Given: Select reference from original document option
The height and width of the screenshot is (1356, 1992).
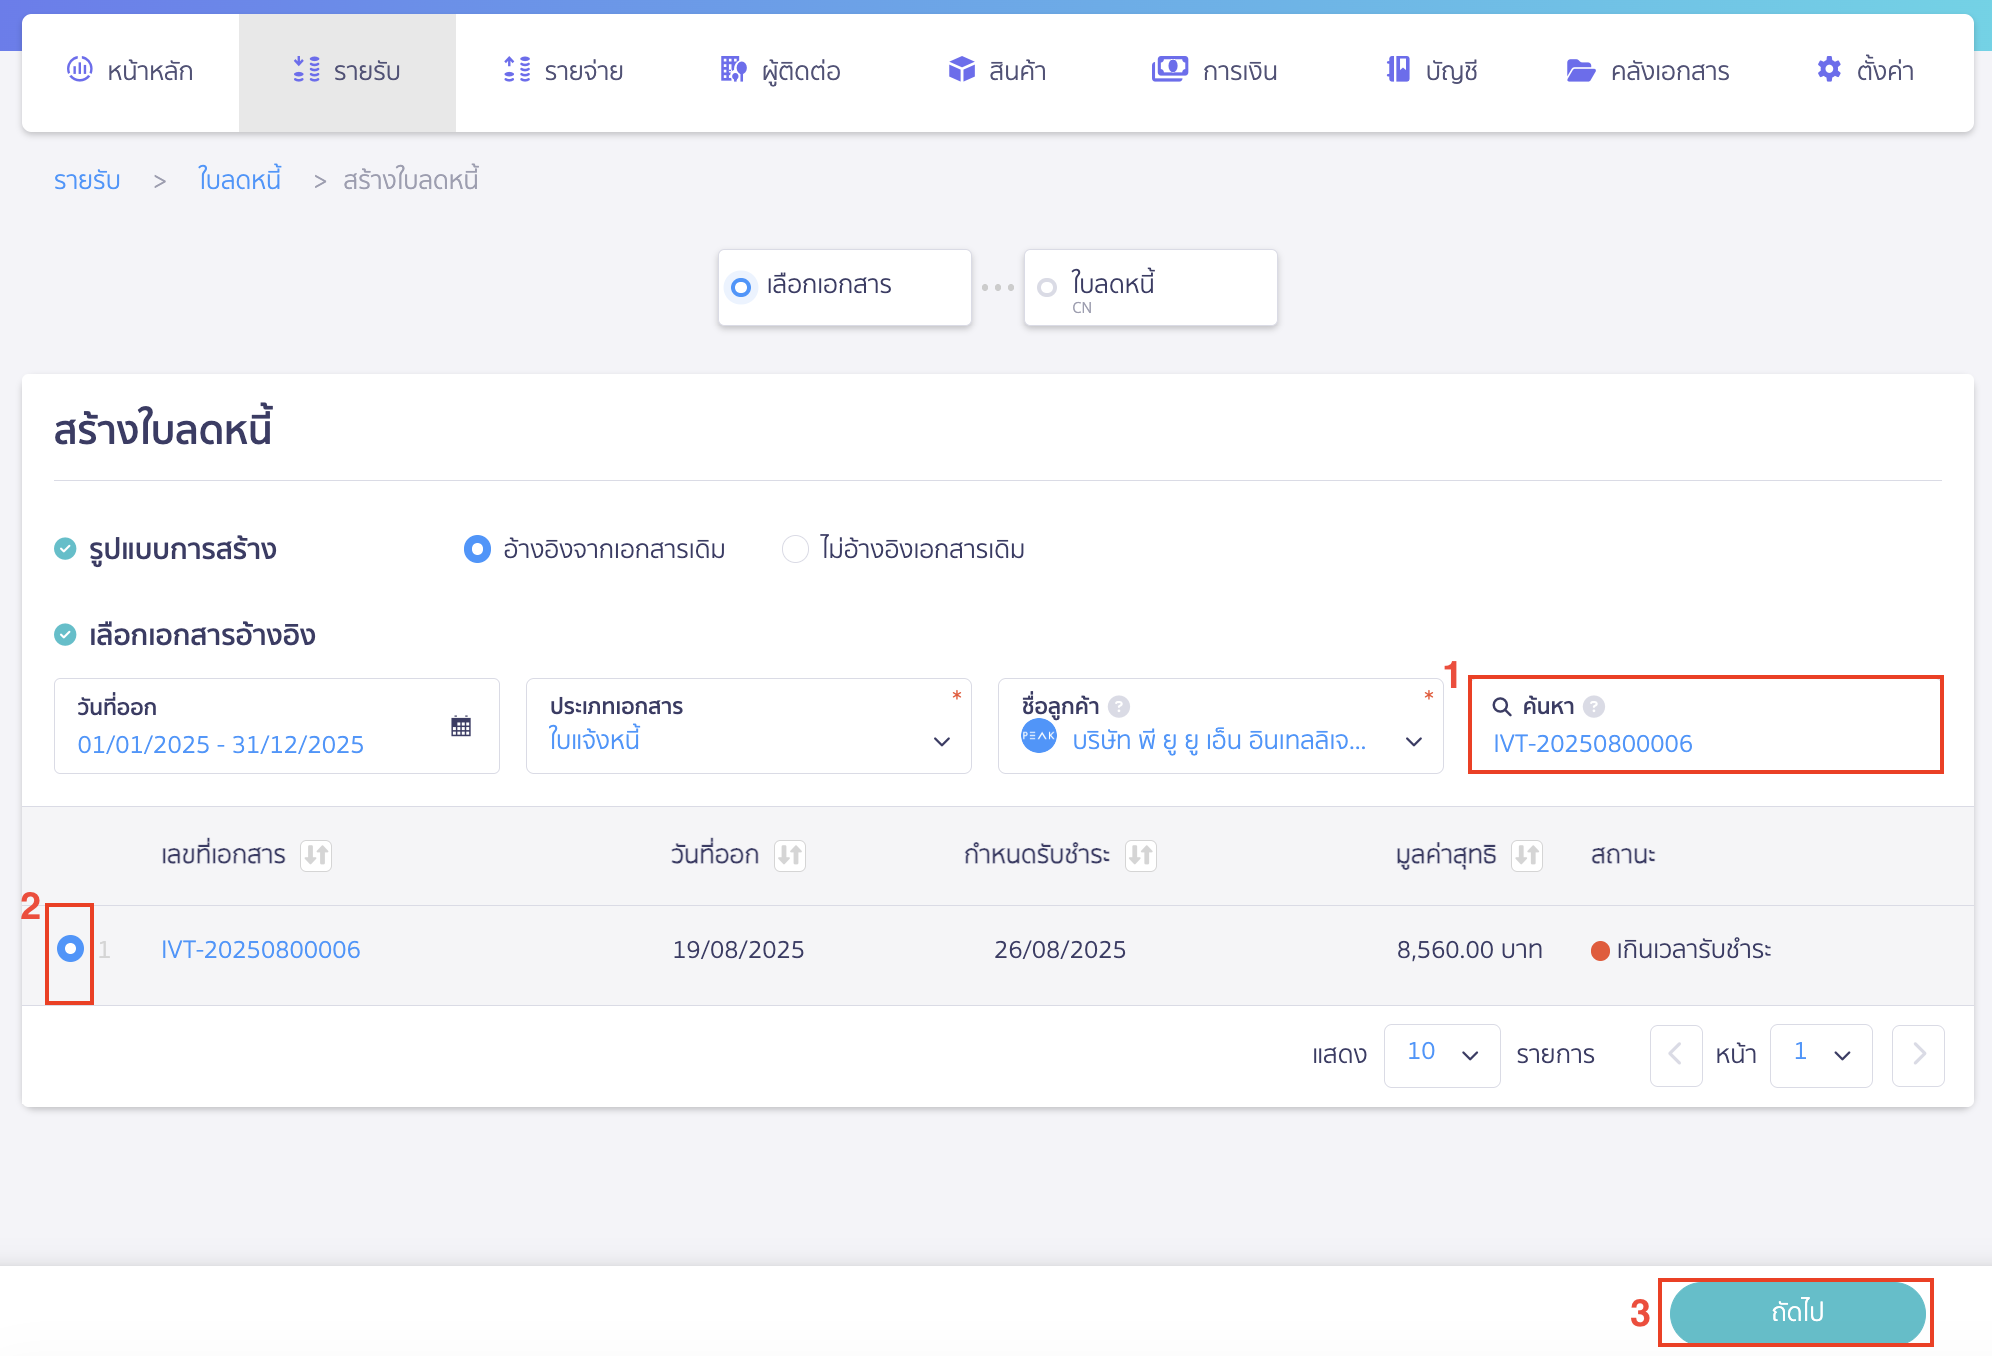Looking at the screenshot, I should [x=477, y=549].
